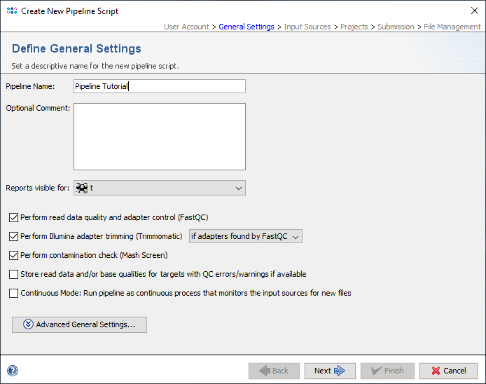Disable Illumina adapter trimming (Trimmomatic) checkbox
This screenshot has height=384, width=486.
(13, 236)
